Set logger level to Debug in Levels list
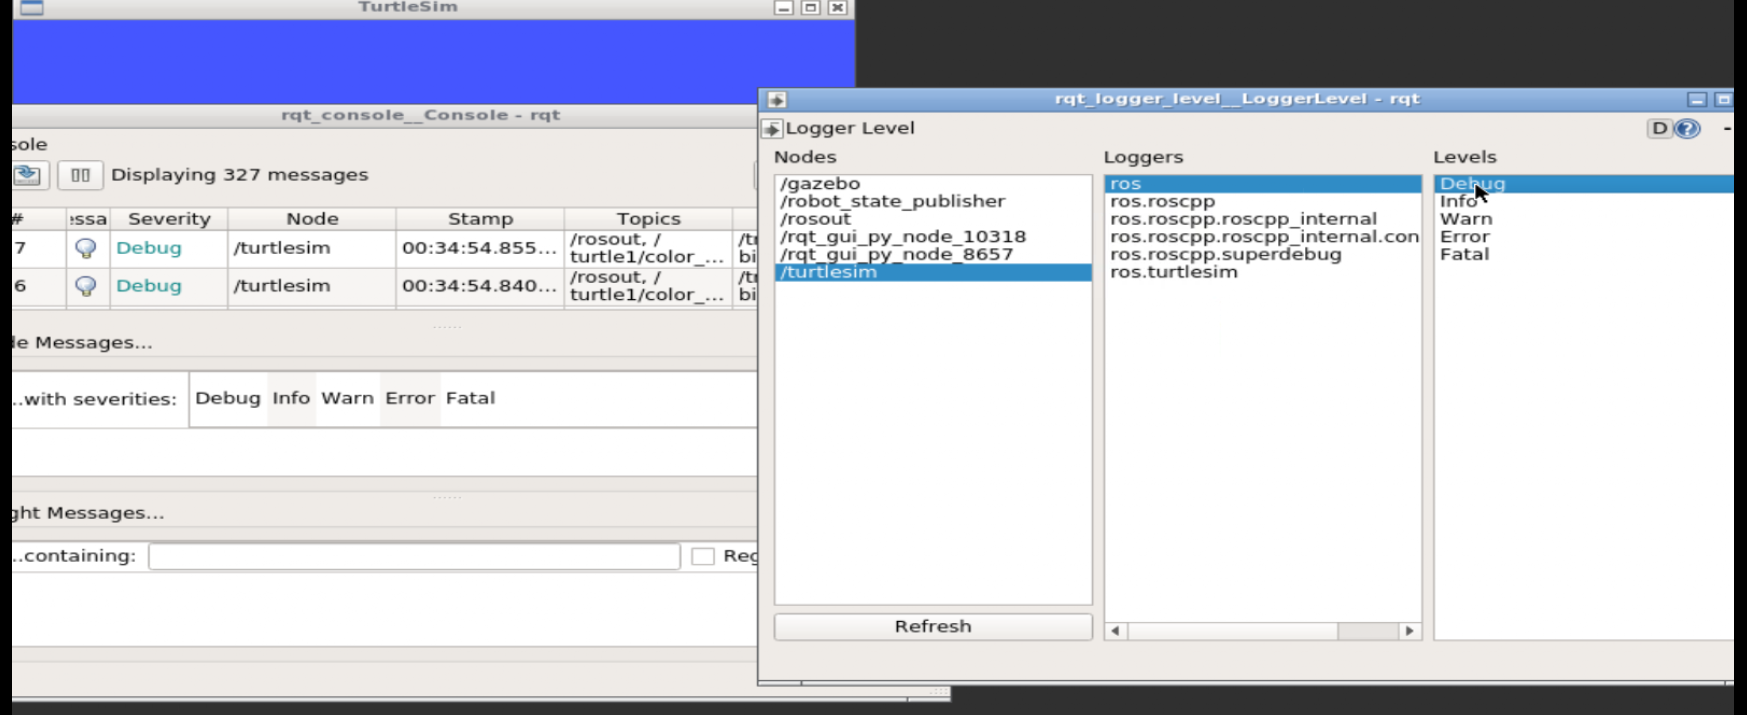 (1584, 184)
